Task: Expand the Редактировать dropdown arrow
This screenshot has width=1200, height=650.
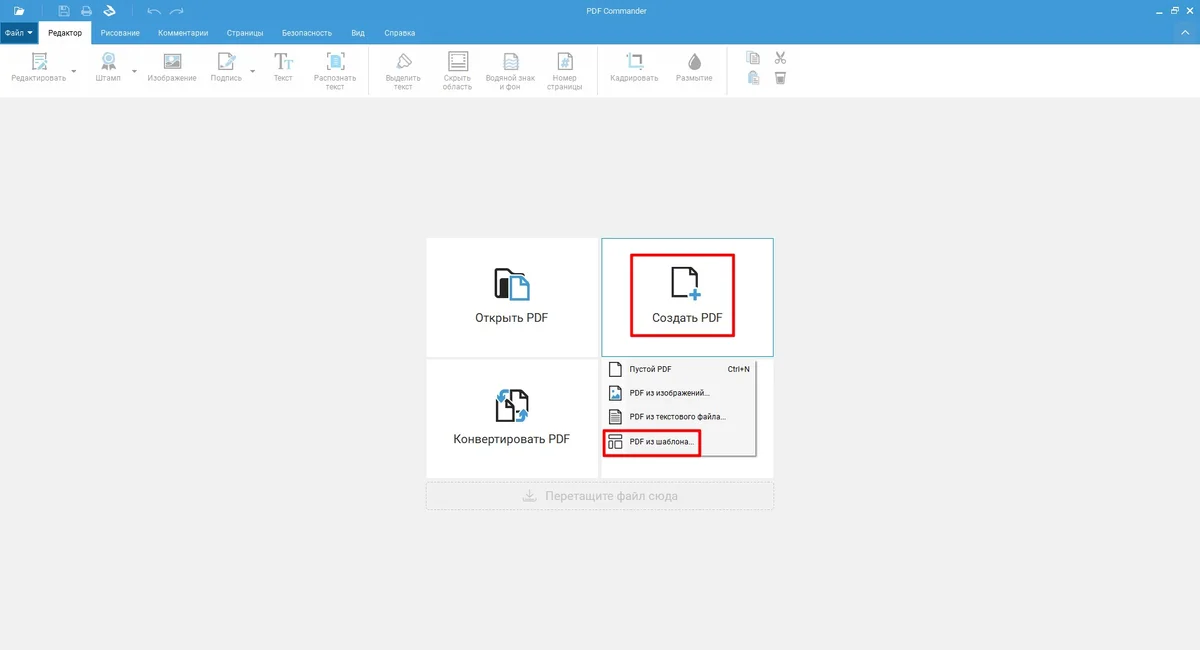Action: (74, 71)
